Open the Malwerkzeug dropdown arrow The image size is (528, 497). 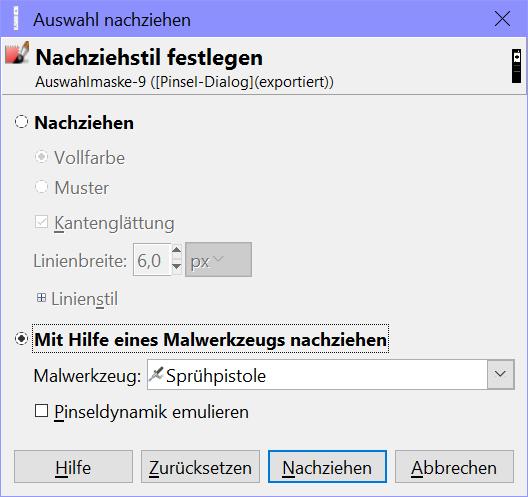click(x=500, y=374)
